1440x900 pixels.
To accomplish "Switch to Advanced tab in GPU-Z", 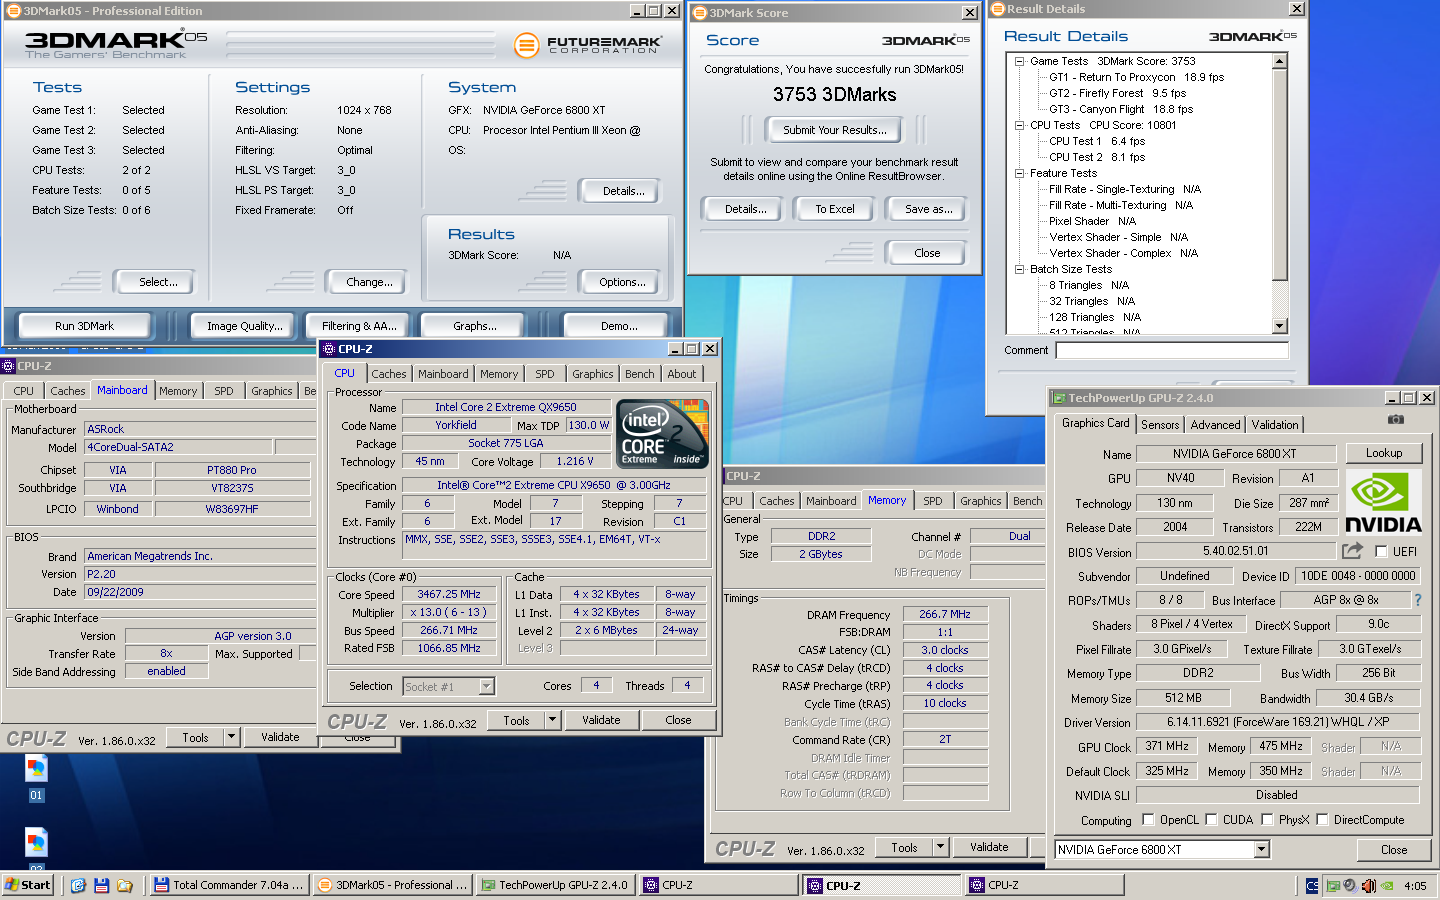I will [x=1215, y=425].
